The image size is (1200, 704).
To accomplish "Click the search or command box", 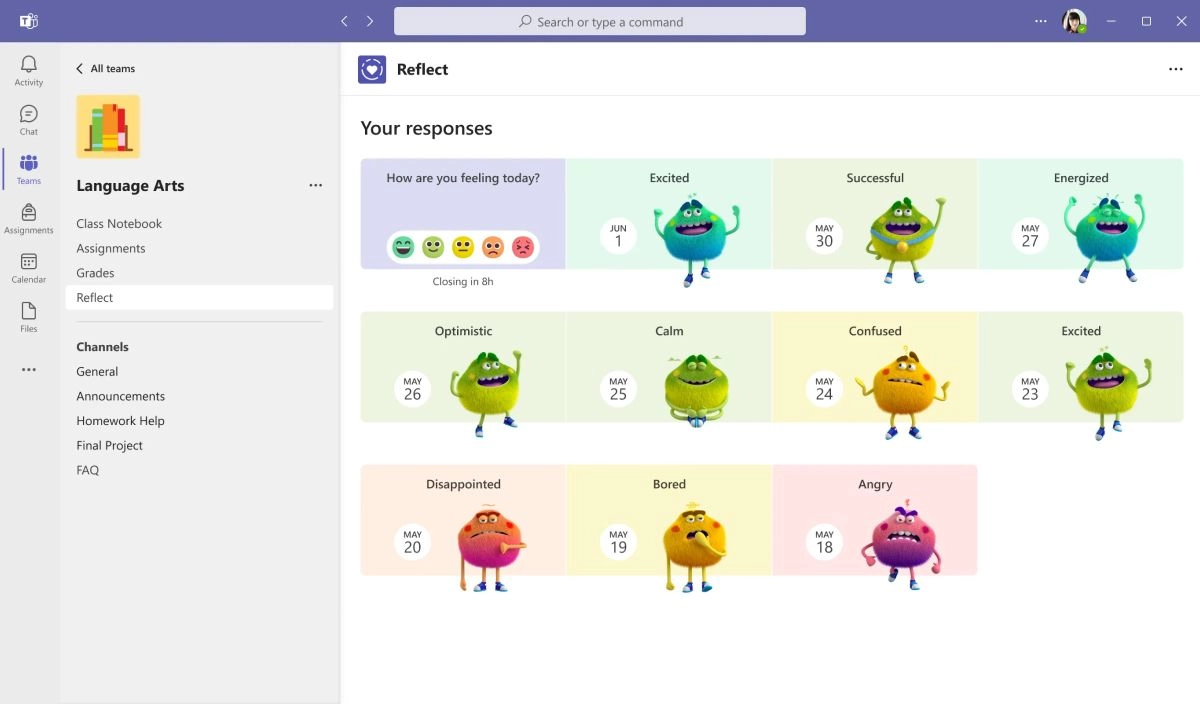I will [x=600, y=21].
